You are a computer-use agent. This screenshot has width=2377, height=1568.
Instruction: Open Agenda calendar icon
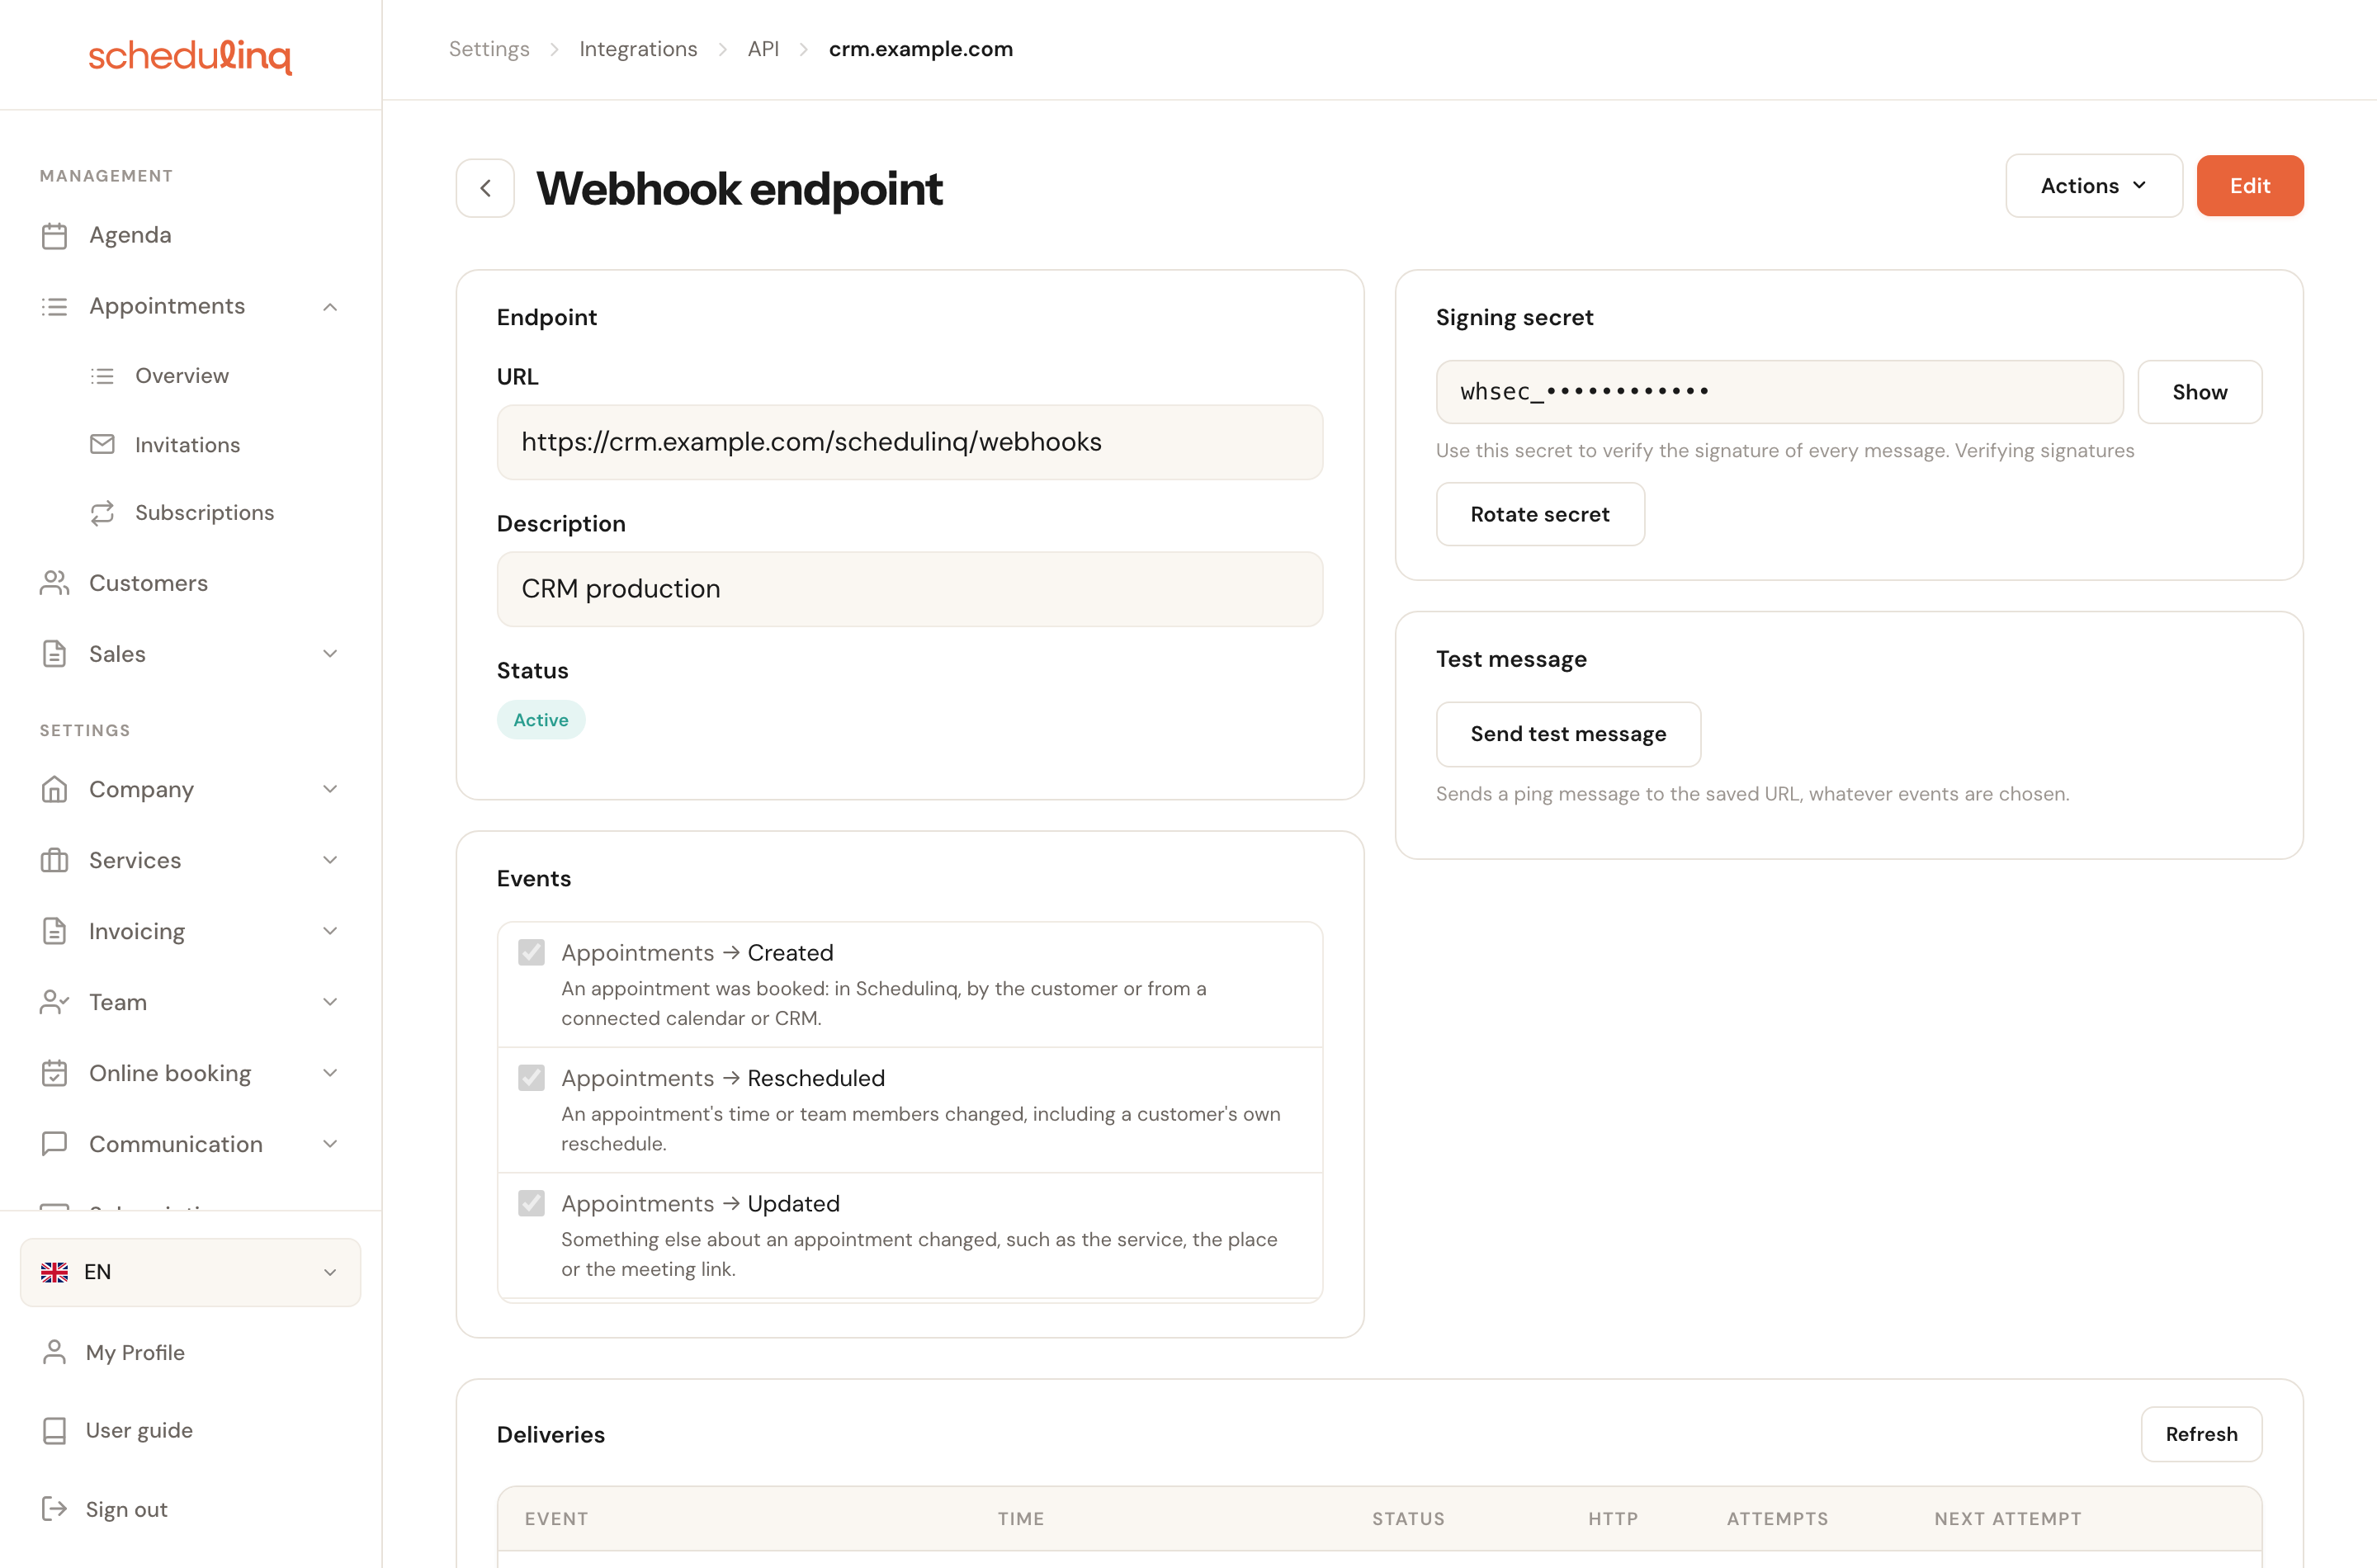tap(54, 235)
